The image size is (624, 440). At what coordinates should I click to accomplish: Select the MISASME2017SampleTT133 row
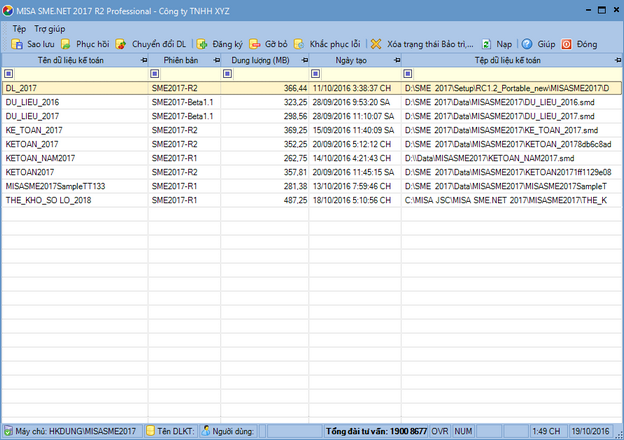click(312, 186)
